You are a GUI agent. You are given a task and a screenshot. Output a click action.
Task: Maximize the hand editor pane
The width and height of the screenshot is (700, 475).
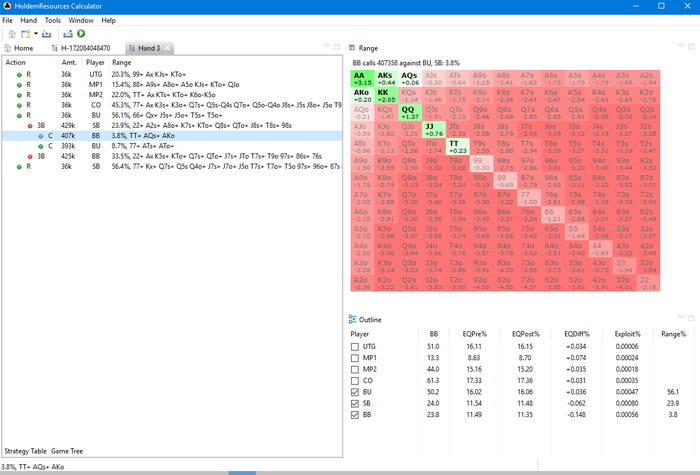click(x=337, y=46)
